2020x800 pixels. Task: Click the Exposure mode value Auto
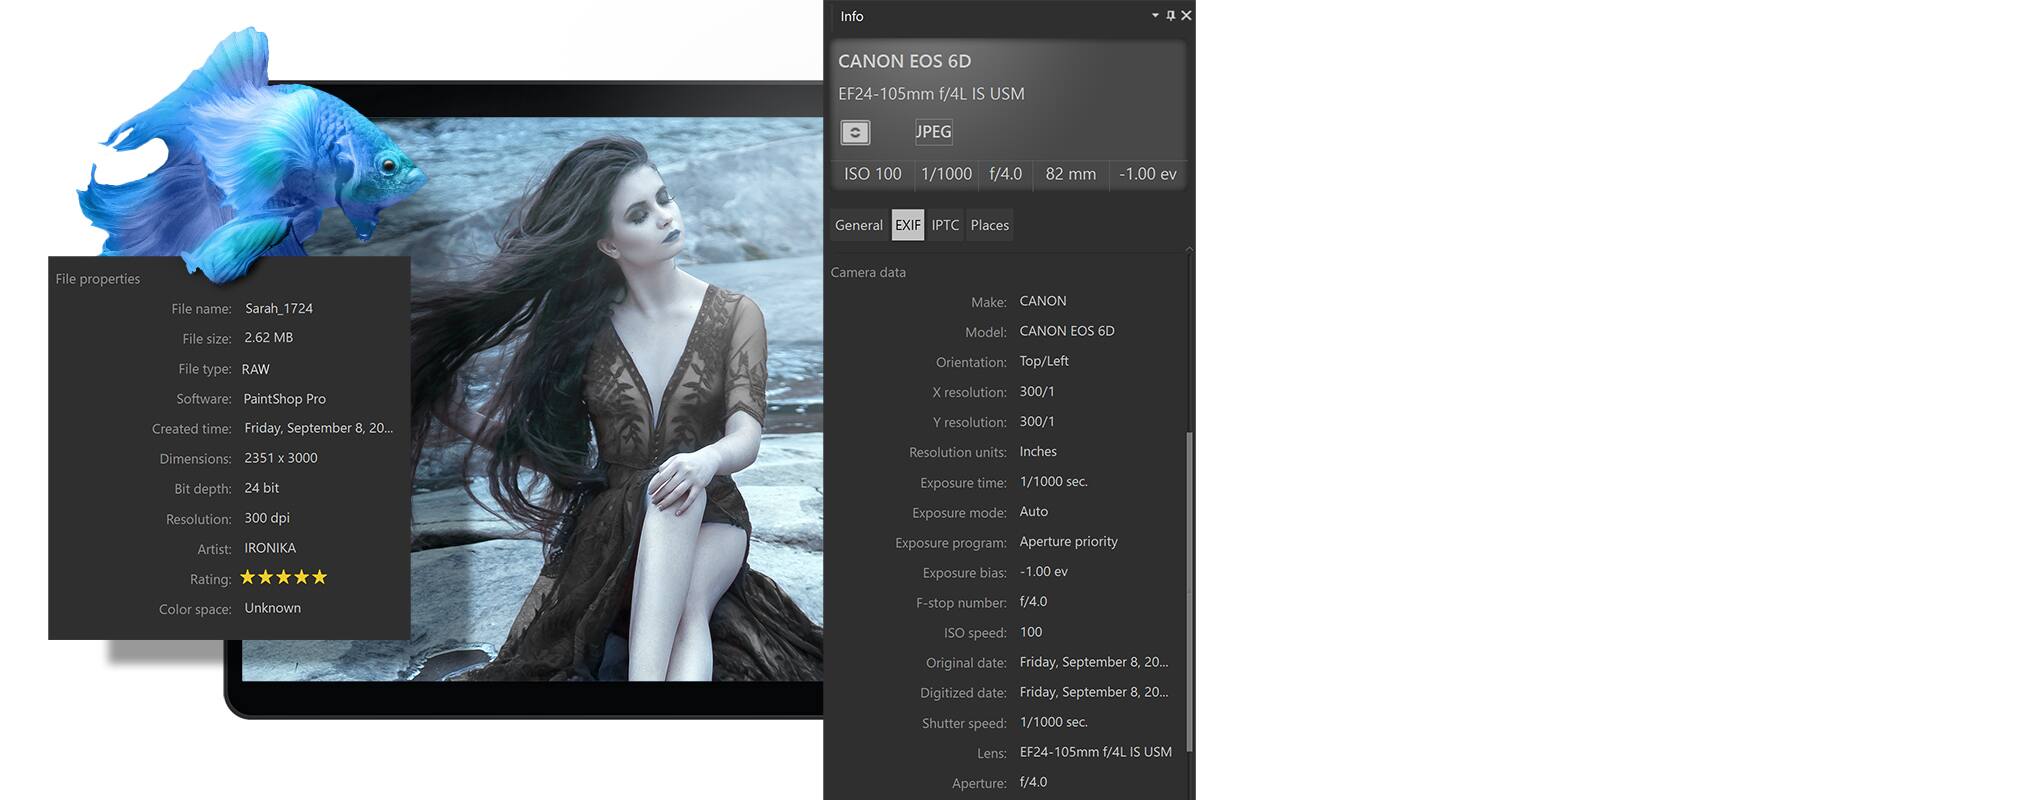point(1034,511)
